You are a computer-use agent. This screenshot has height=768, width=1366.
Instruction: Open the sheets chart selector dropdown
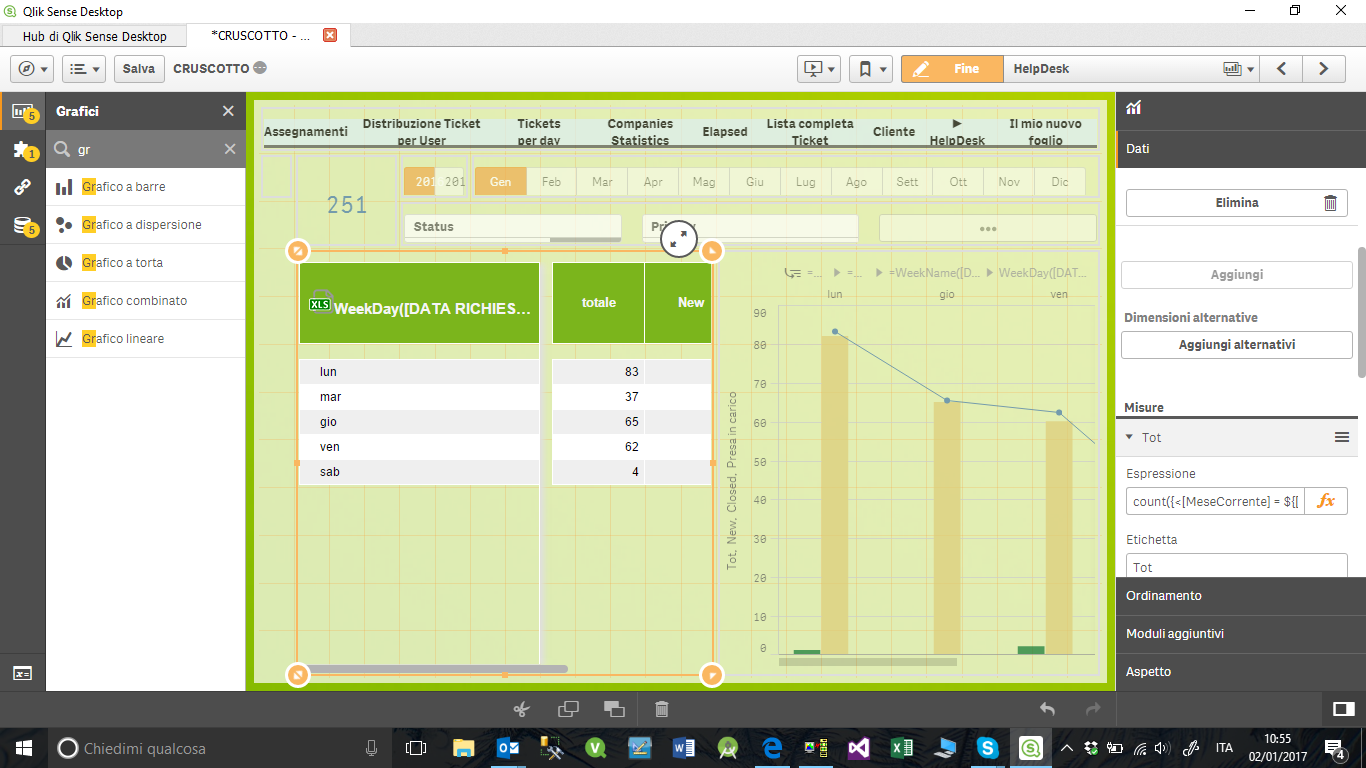click(1238, 69)
